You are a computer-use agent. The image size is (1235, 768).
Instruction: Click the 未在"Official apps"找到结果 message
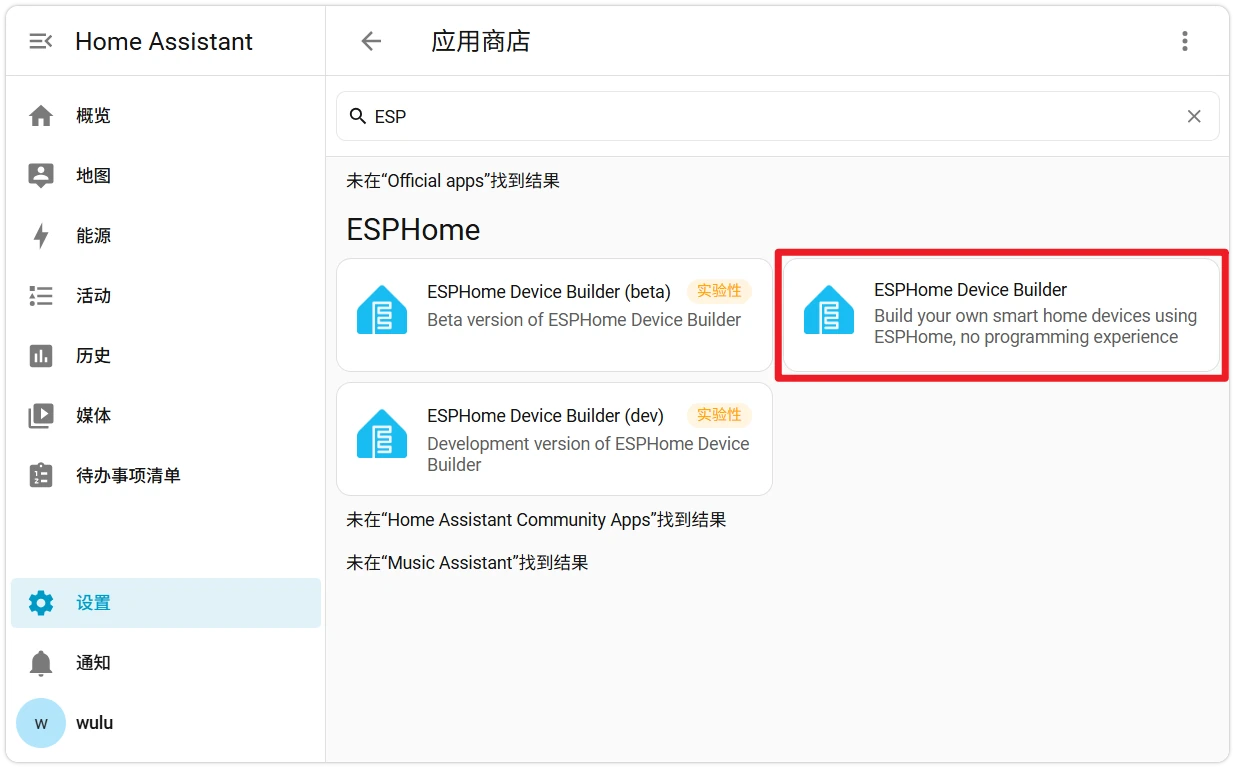coord(453,181)
